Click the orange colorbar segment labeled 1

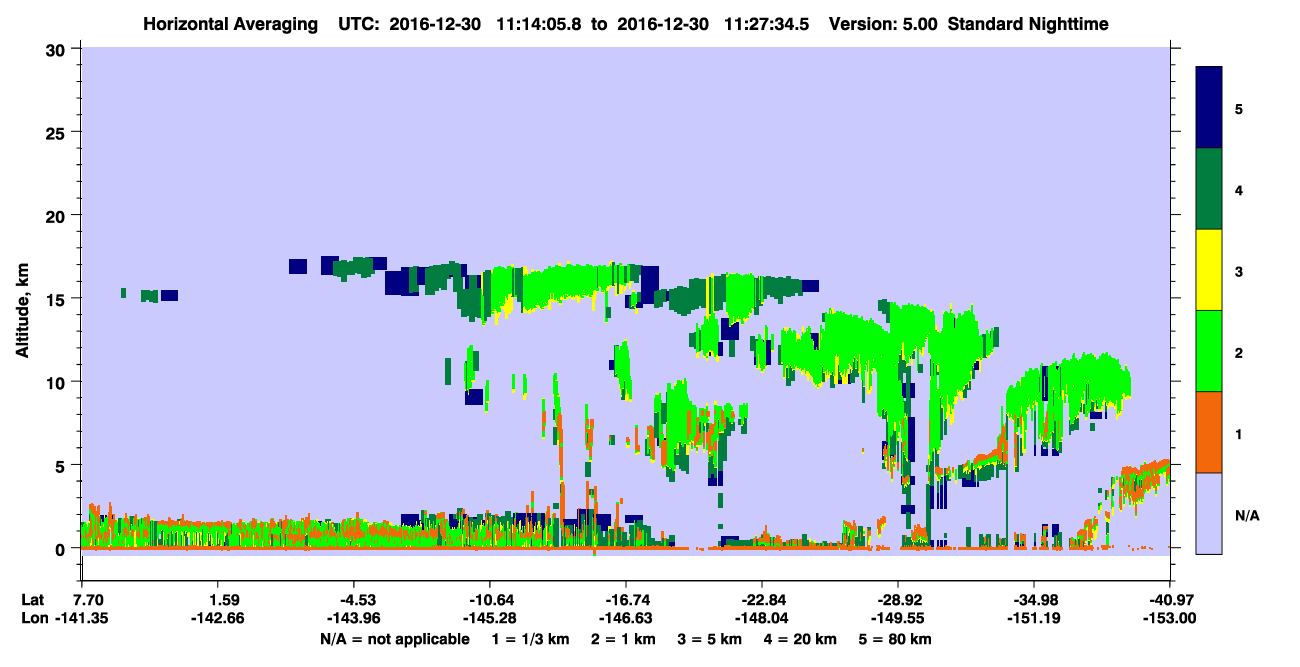(x=1209, y=432)
